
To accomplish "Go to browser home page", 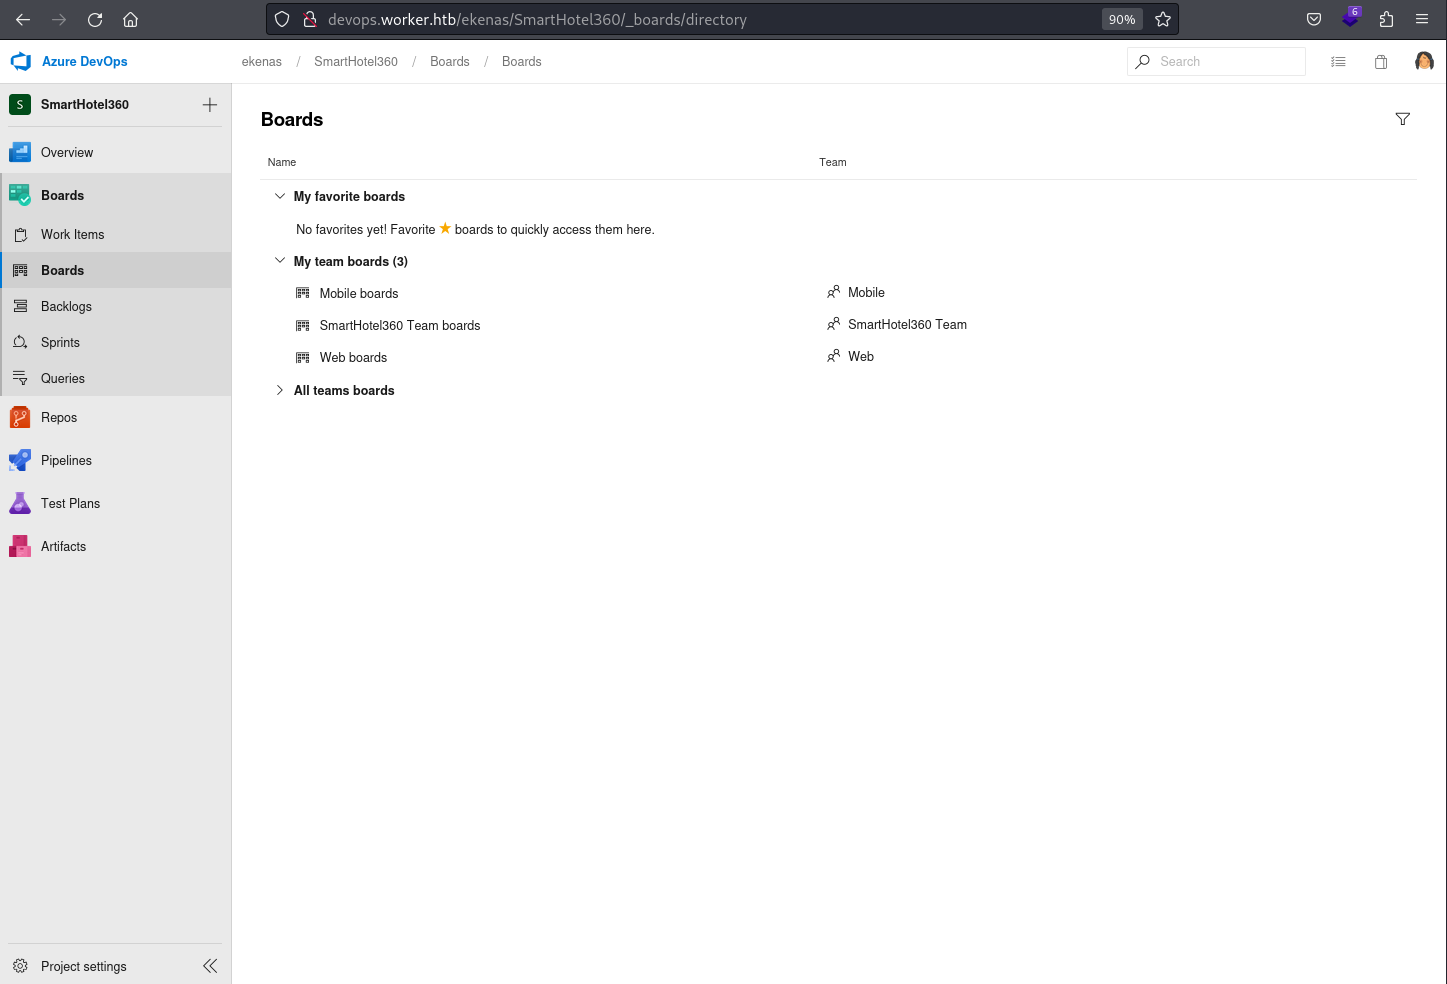I will click(x=130, y=19).
